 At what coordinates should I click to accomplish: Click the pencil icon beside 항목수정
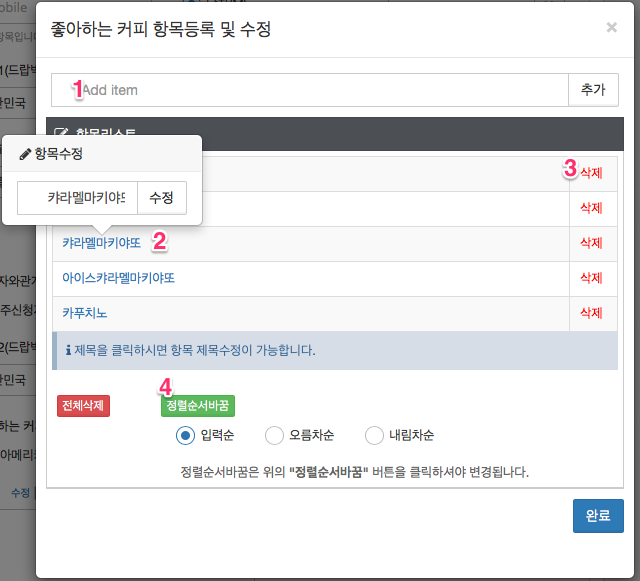(25, 154)
